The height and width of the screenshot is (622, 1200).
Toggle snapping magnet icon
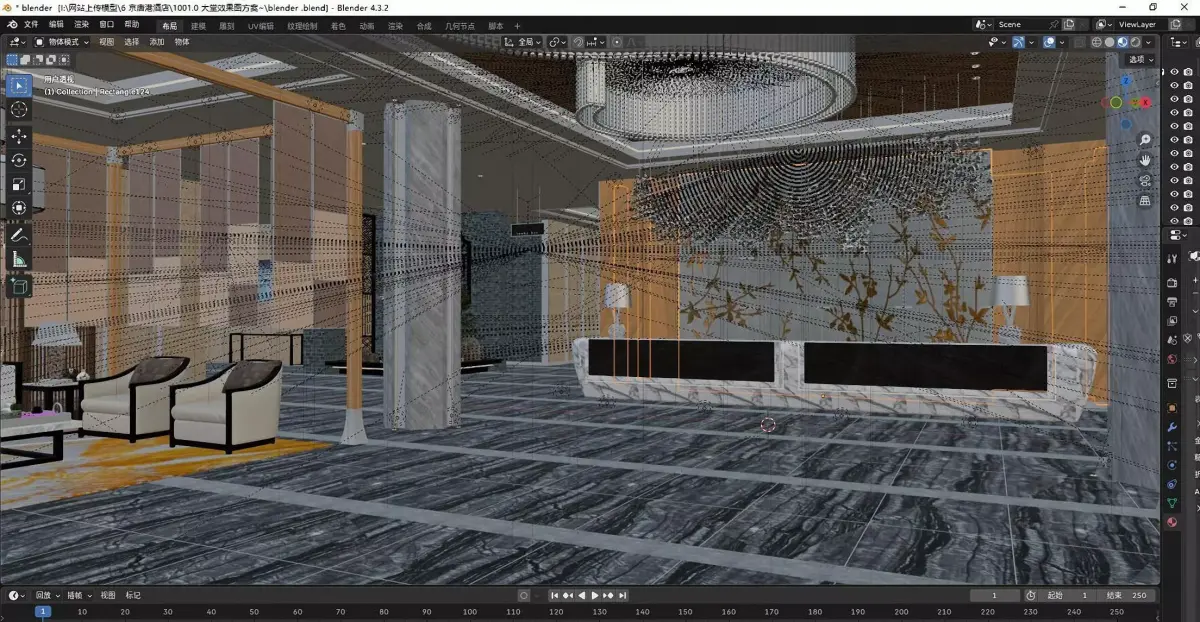click(579, 42)
